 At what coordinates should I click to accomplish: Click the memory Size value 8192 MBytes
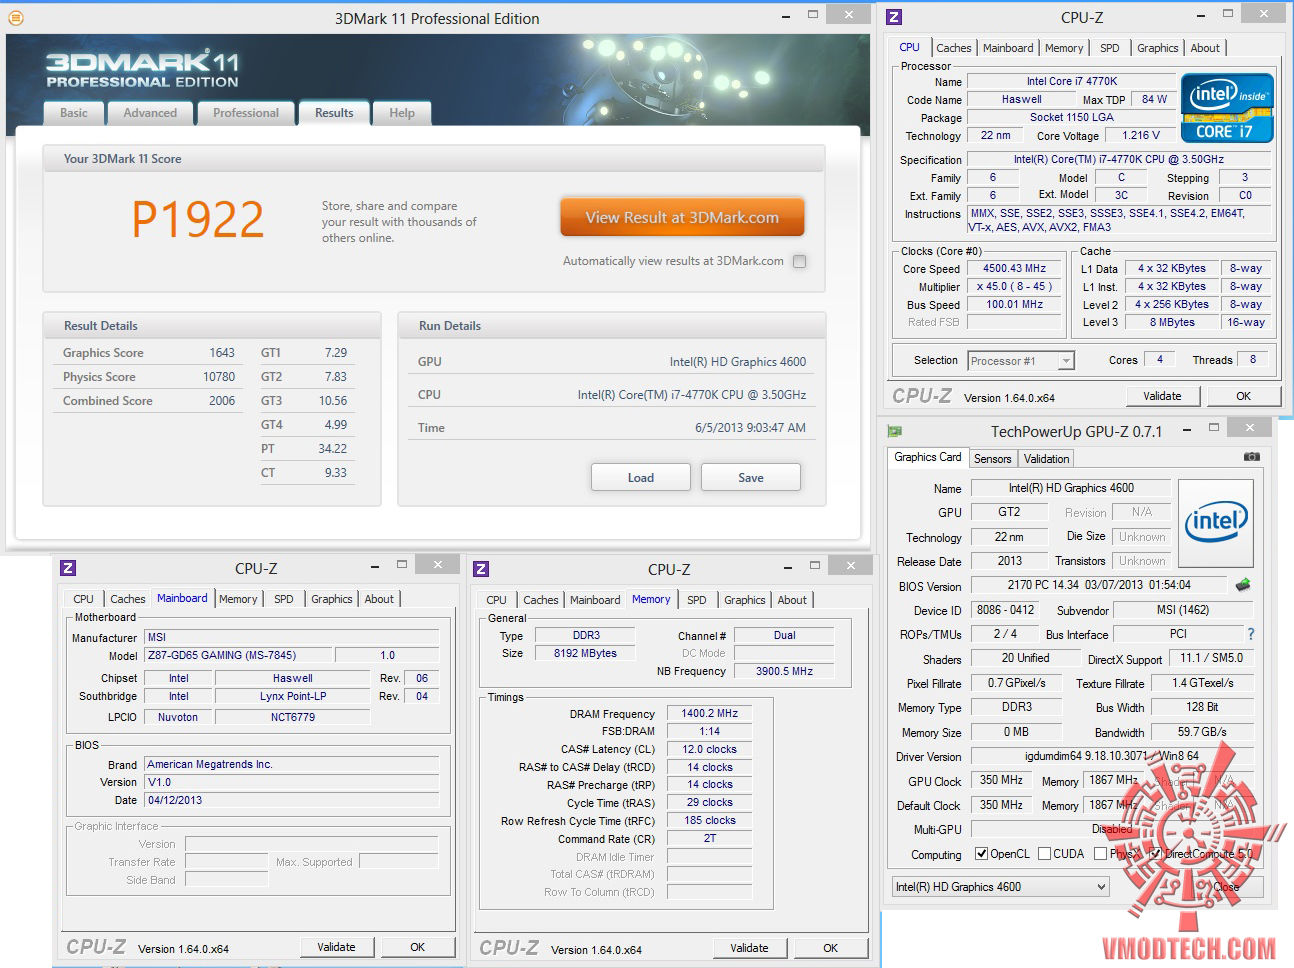585,653
